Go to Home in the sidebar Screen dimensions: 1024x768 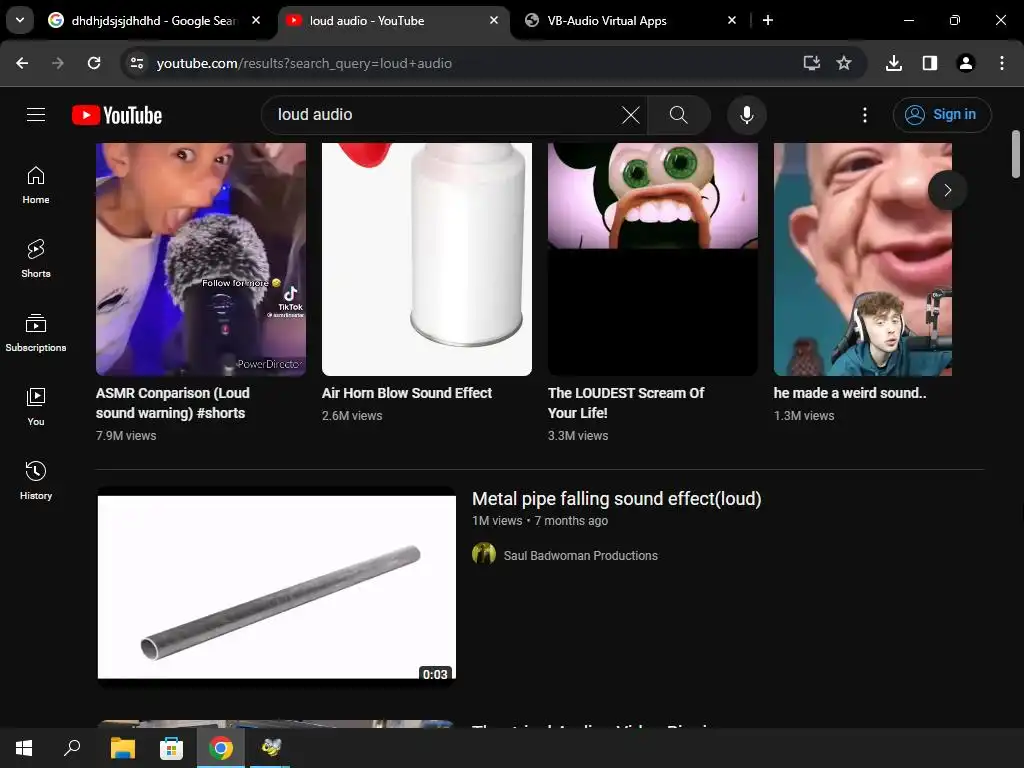click(36, 185)
